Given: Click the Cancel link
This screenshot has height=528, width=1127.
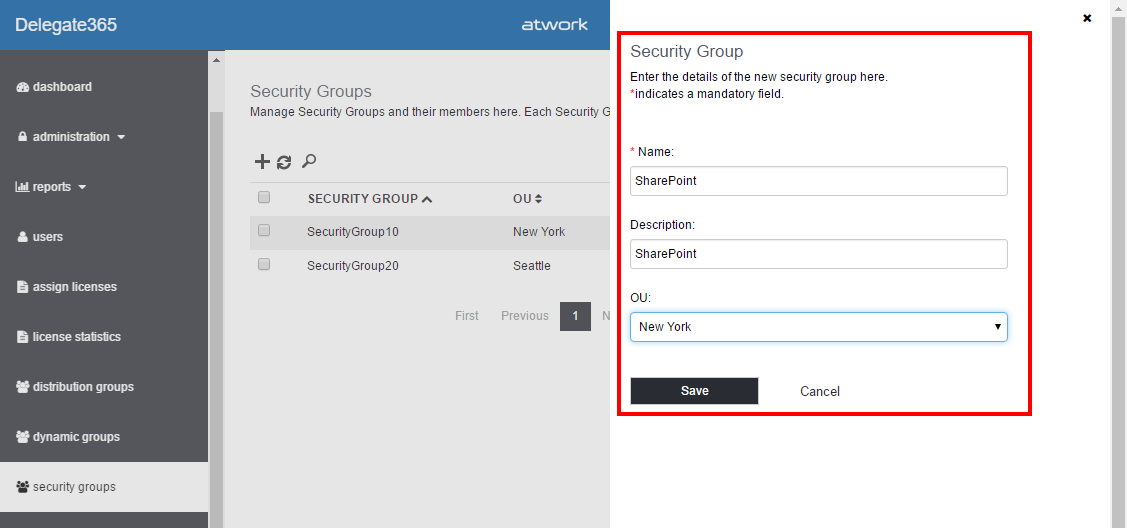Looking at the screenshot, I should 820,391.
